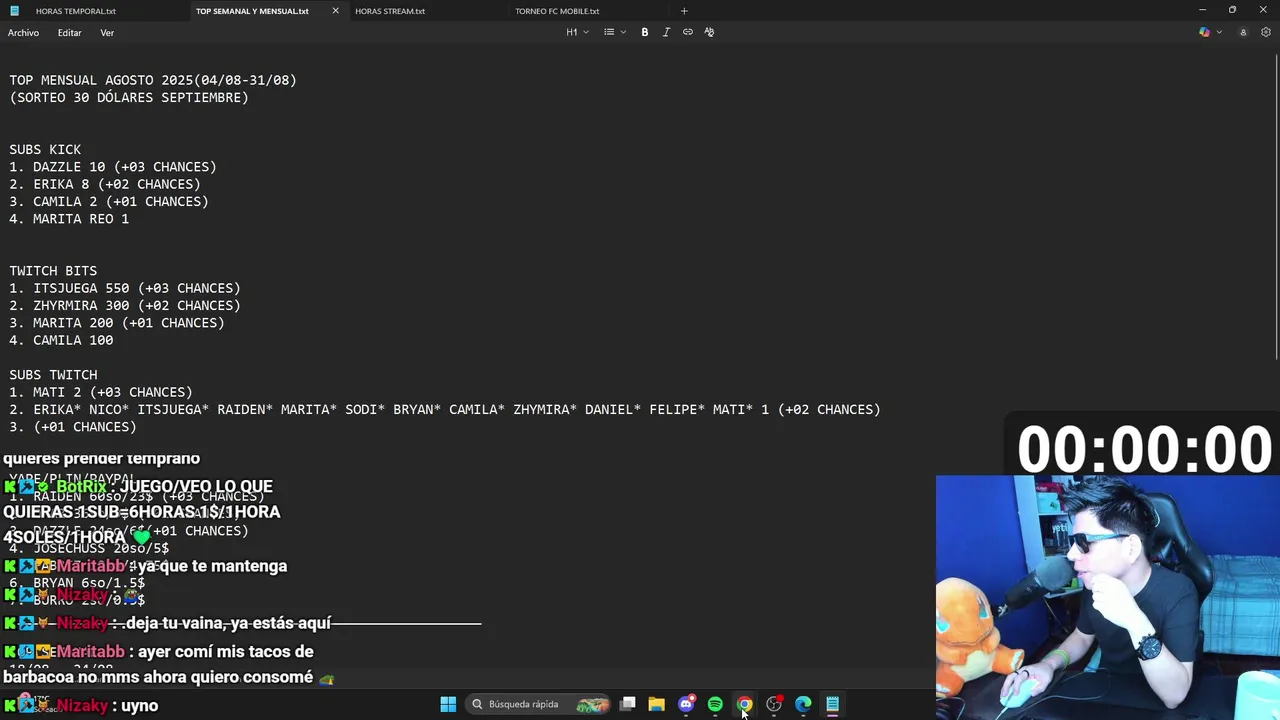
Task: Click the line '3. MARITA 200 (+01 CHANCES)'
Action: [117, 323]
